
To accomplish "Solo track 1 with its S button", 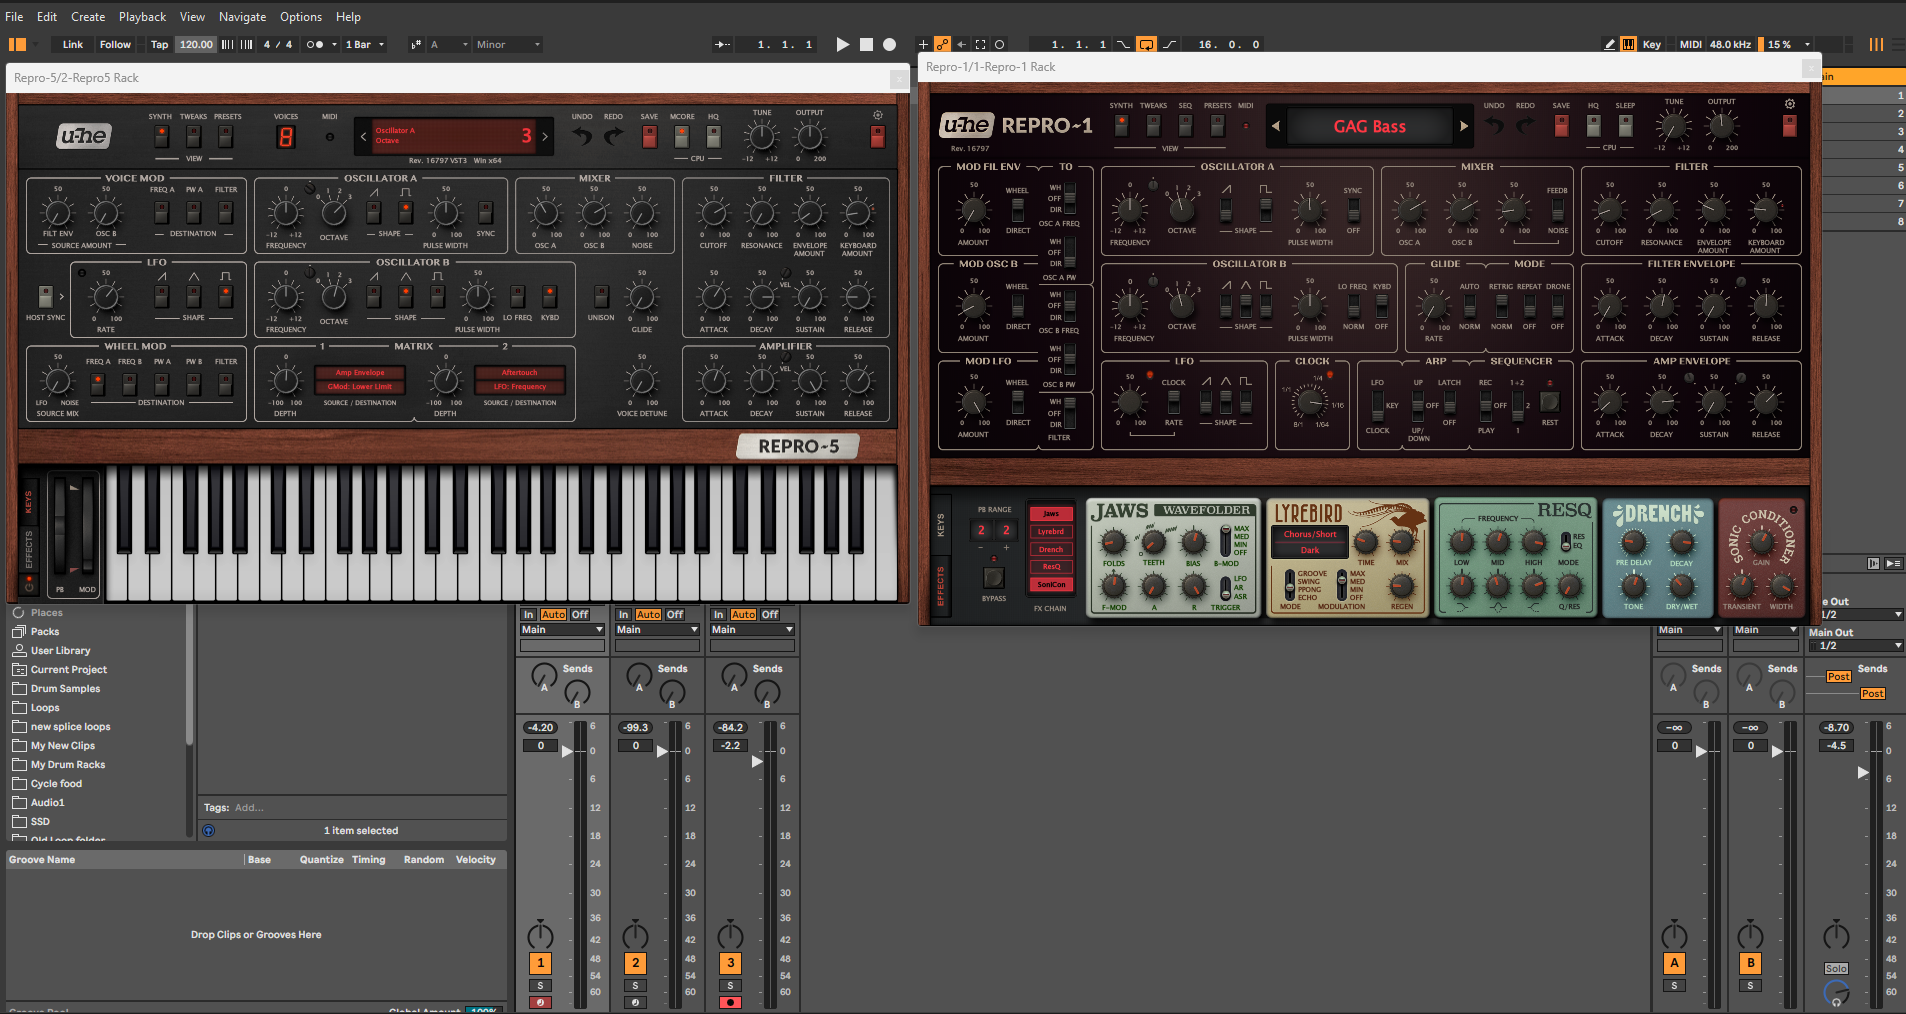I will (x=540, y=985).
